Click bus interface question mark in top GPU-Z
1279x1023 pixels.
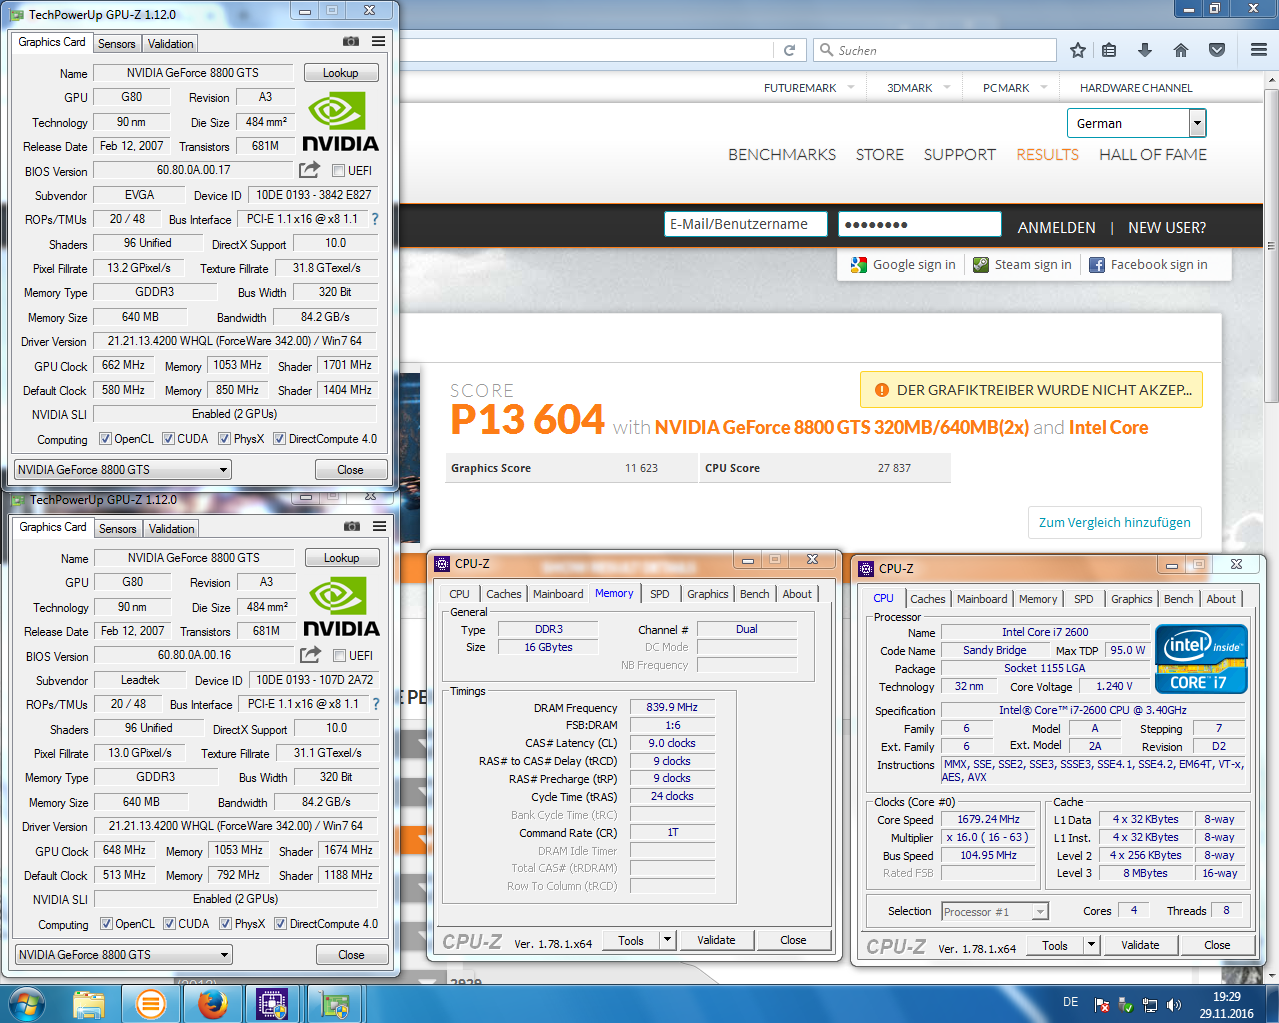375,219
